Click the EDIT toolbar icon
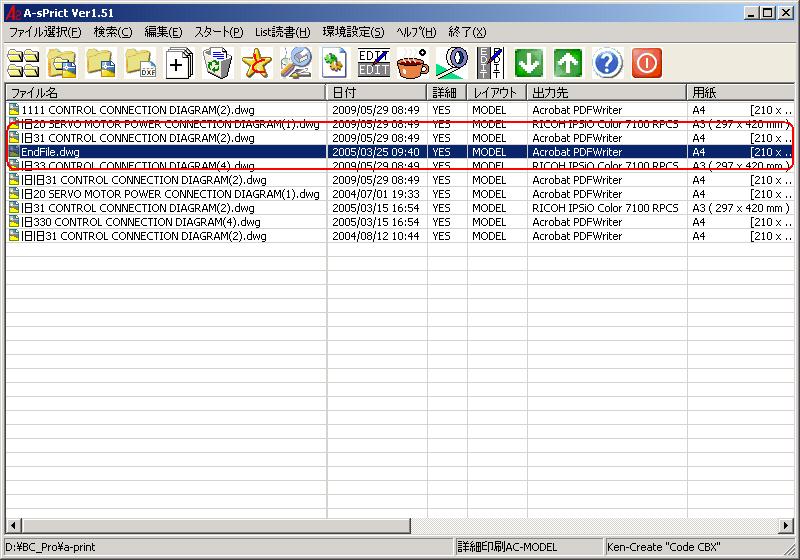 pos(373,63)
